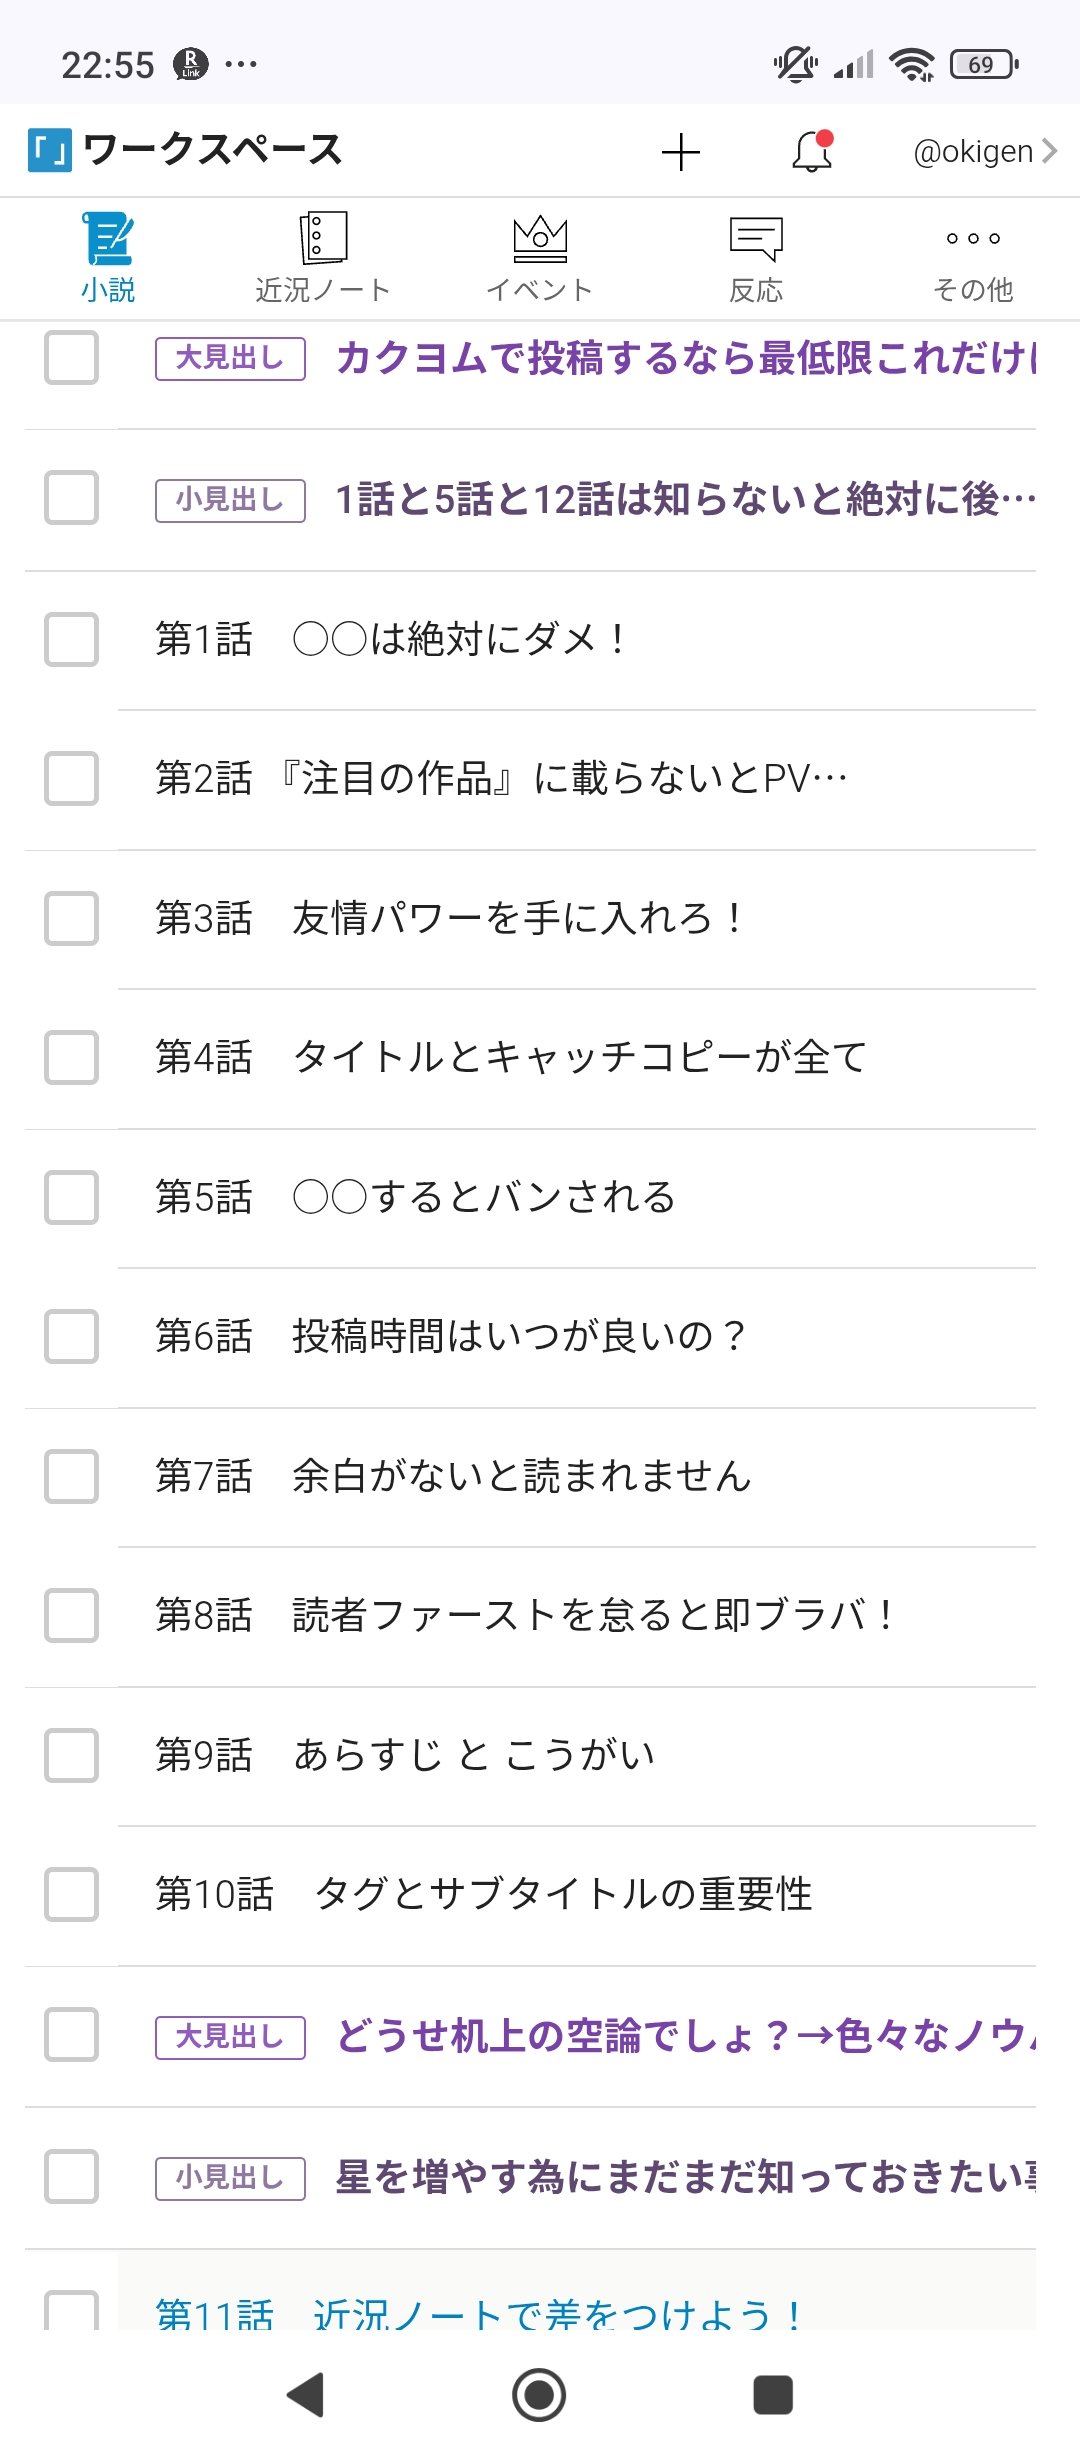1080x2460 pixels.
Task: Tap the plus icon to create new
Action: tap(681, 152)
